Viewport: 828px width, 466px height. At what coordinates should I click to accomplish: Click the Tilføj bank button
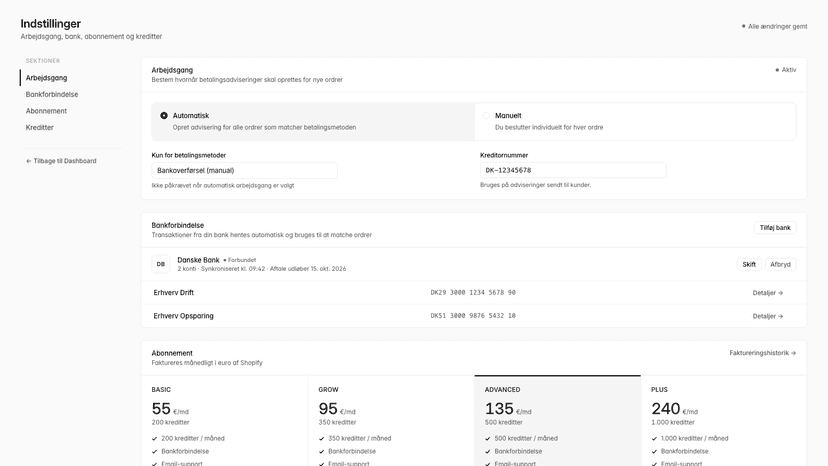click(775, 228)
